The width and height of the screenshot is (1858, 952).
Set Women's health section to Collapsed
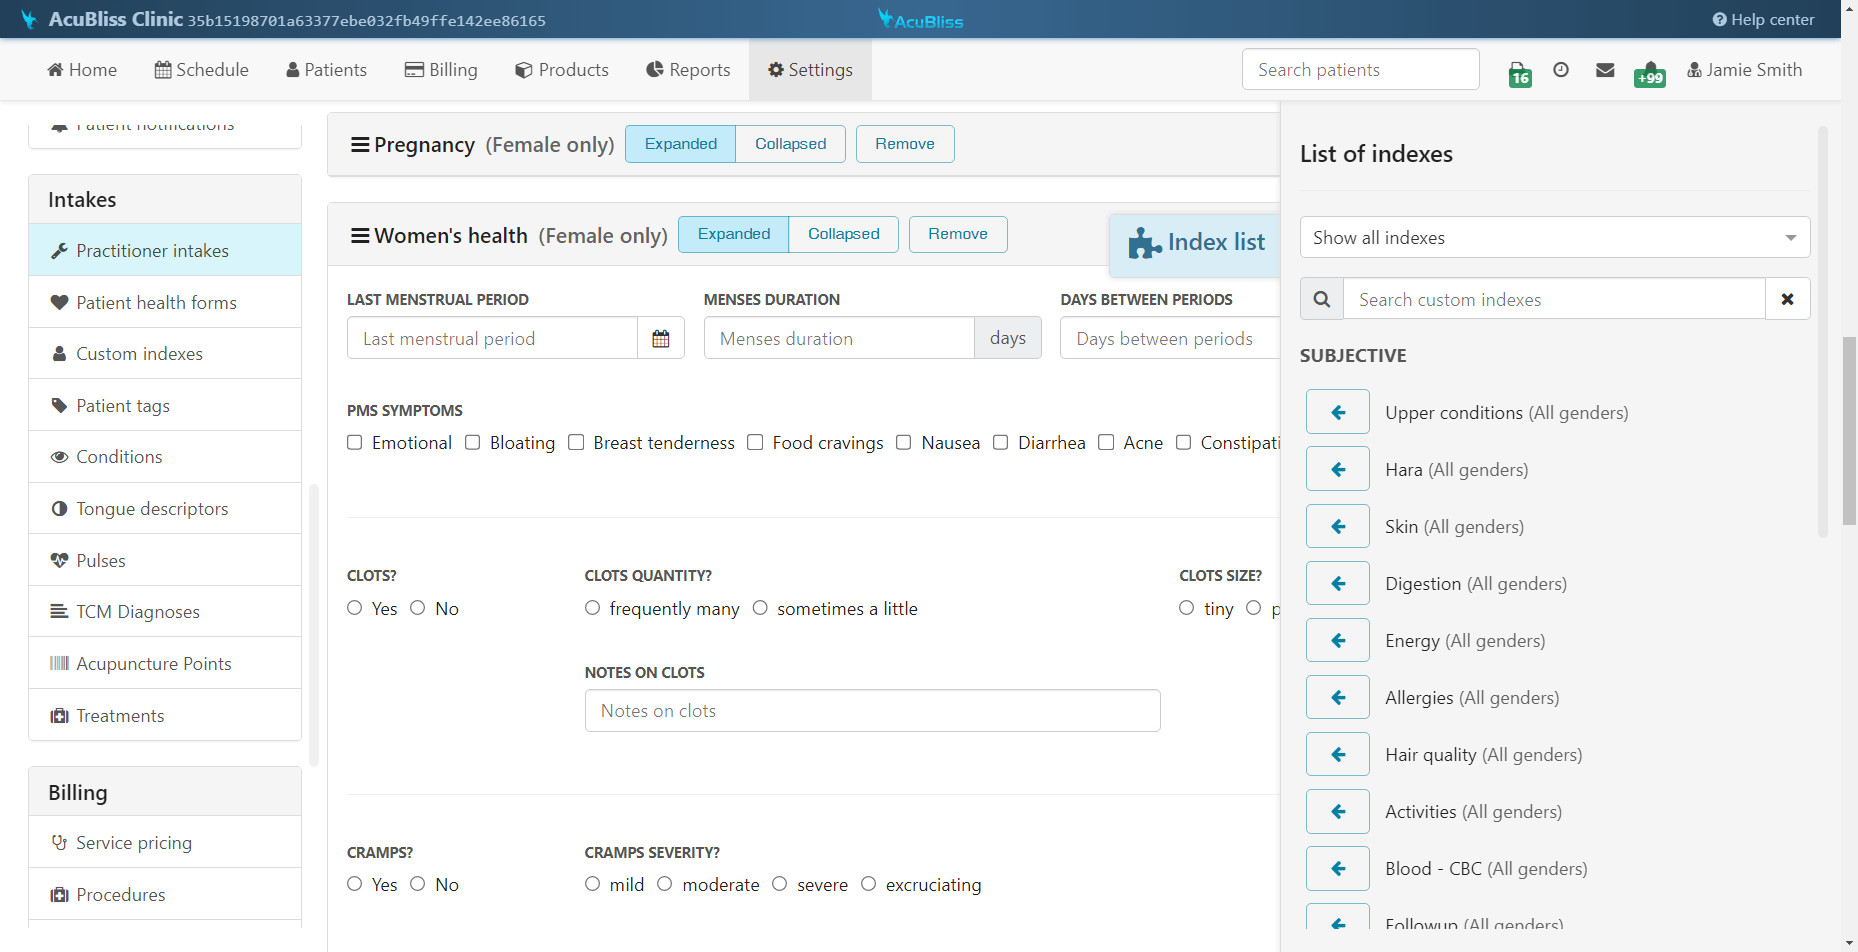844,234
